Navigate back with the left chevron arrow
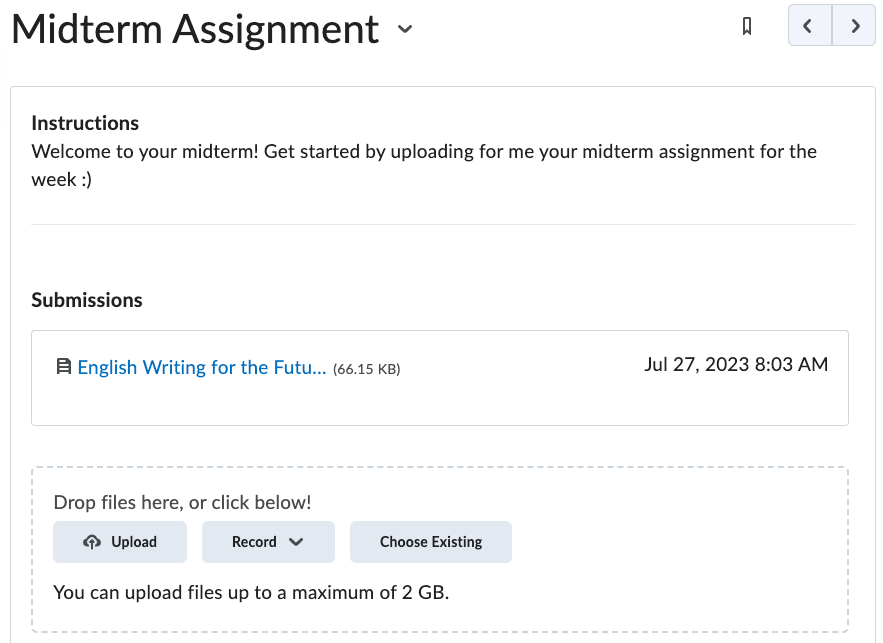Image resolution: width=883 pixels, height=643 pixels. 809,26
